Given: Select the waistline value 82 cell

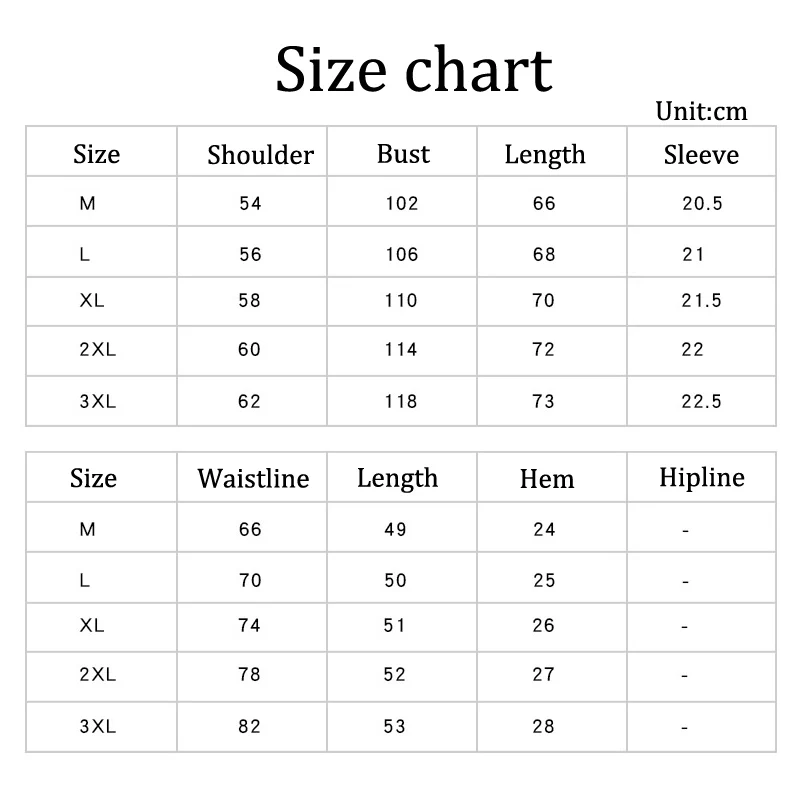Looking at the screenshot, I should point(250,727).
